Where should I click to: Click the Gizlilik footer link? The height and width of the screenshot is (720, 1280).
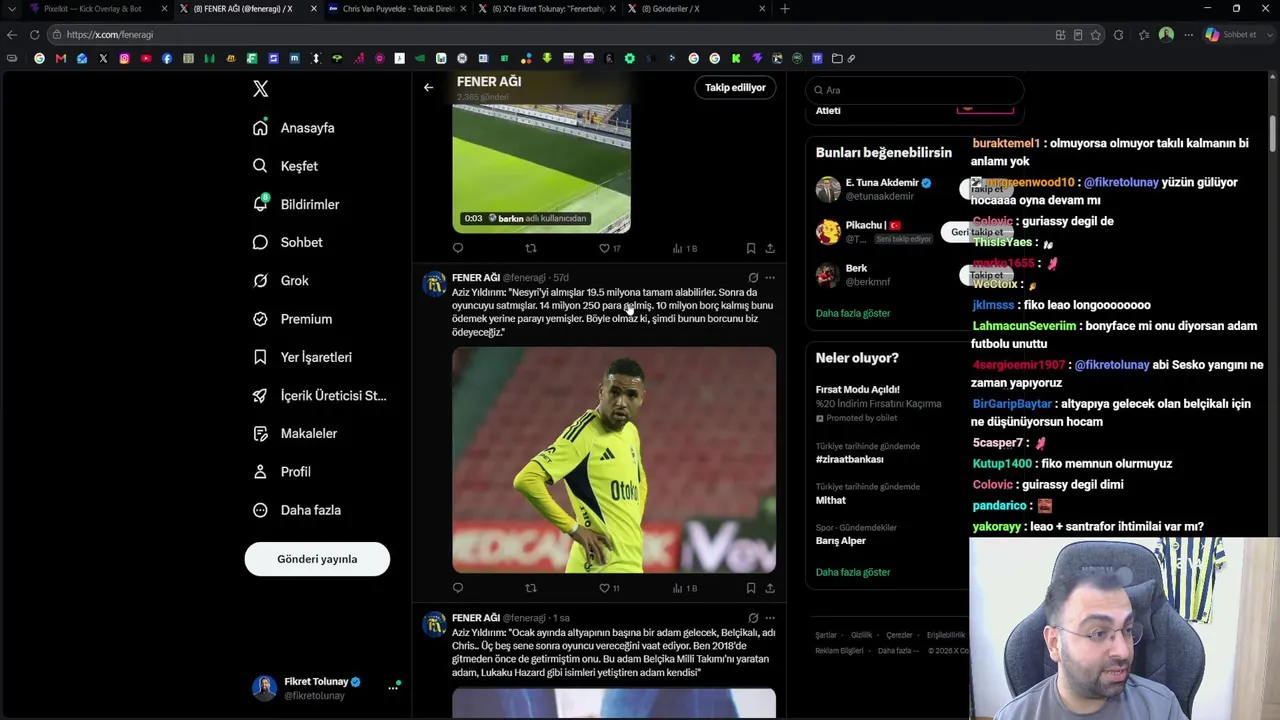[x=861, y=635]
